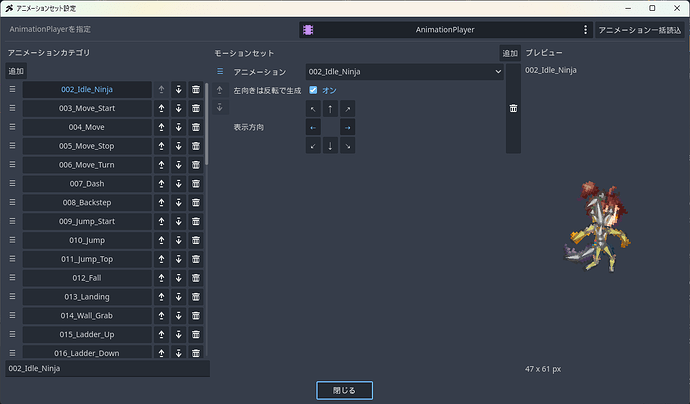Select the 010_Jump category

tap(87, 240)
